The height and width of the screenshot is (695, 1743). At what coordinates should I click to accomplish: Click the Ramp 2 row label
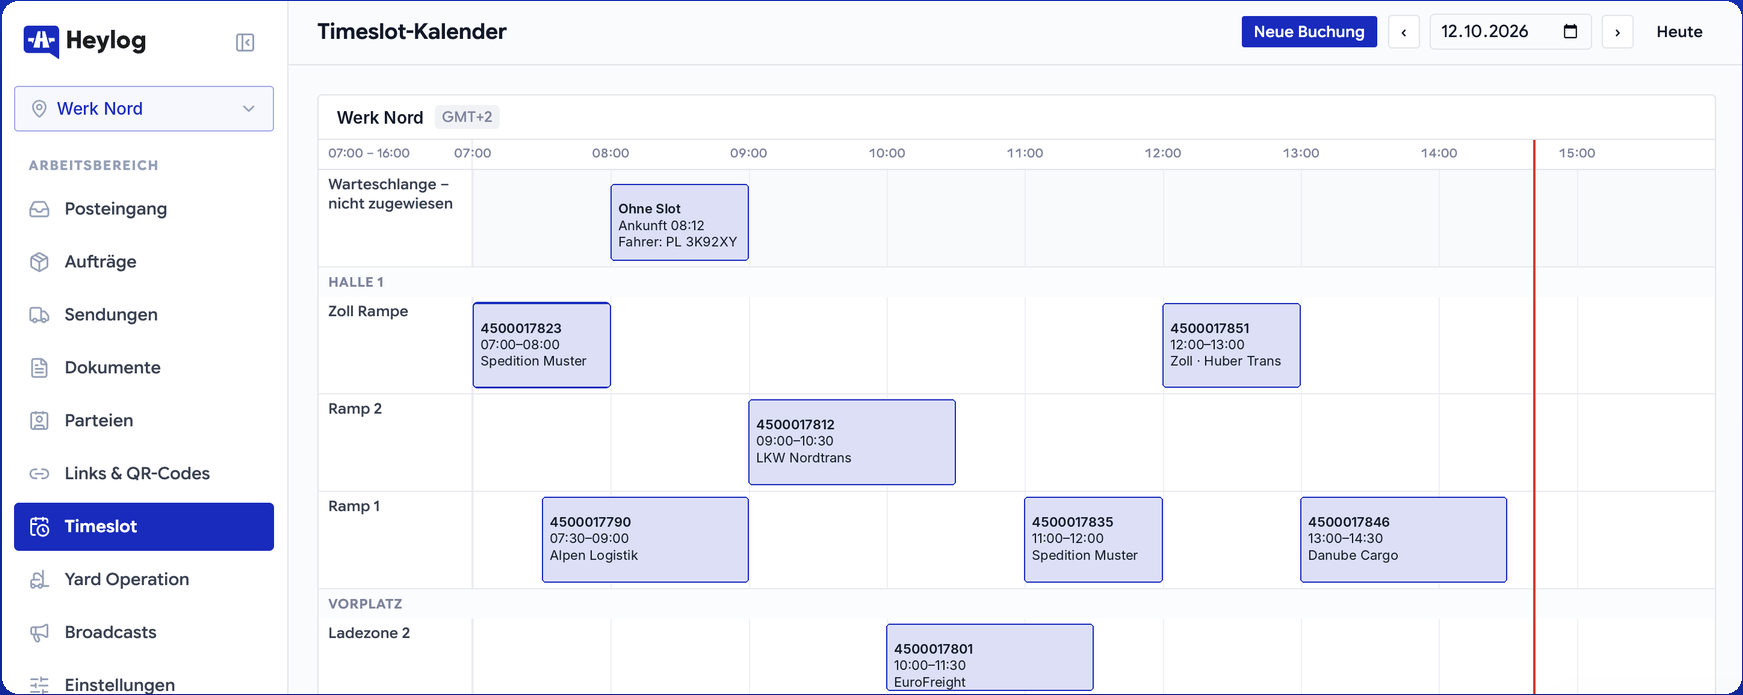[x=355, y=408]
